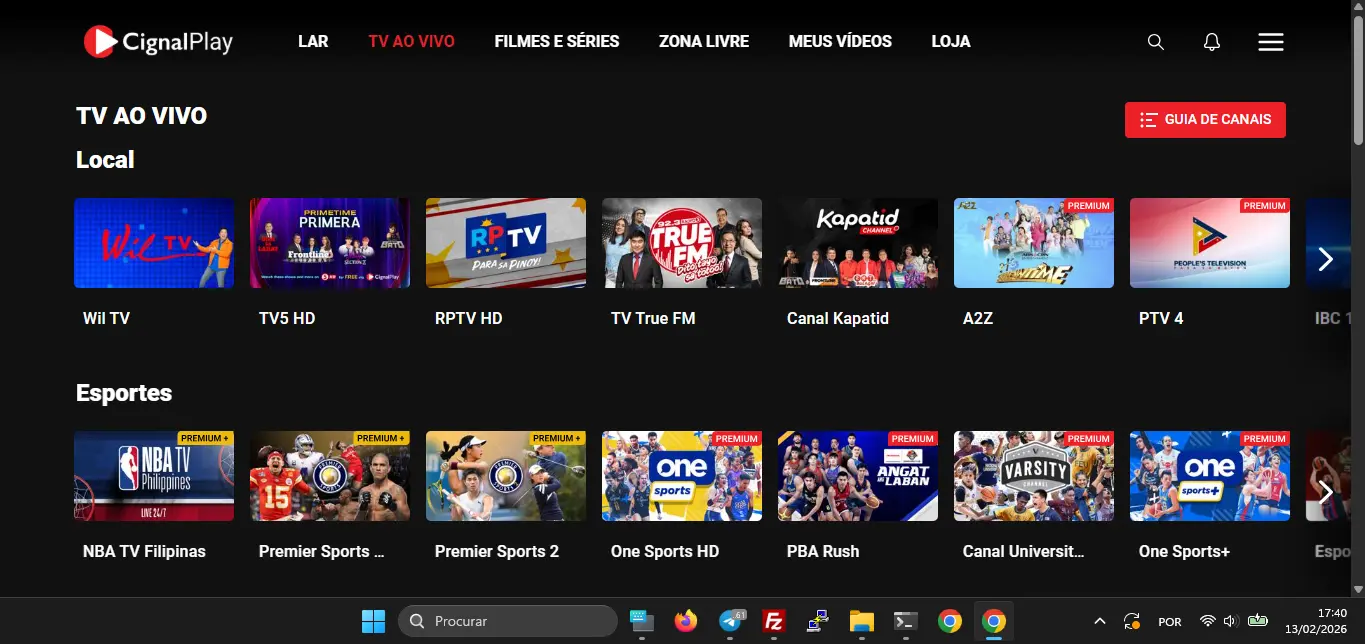
Task: Open the volume speaker tray icon
Action: click(1231, 621)
